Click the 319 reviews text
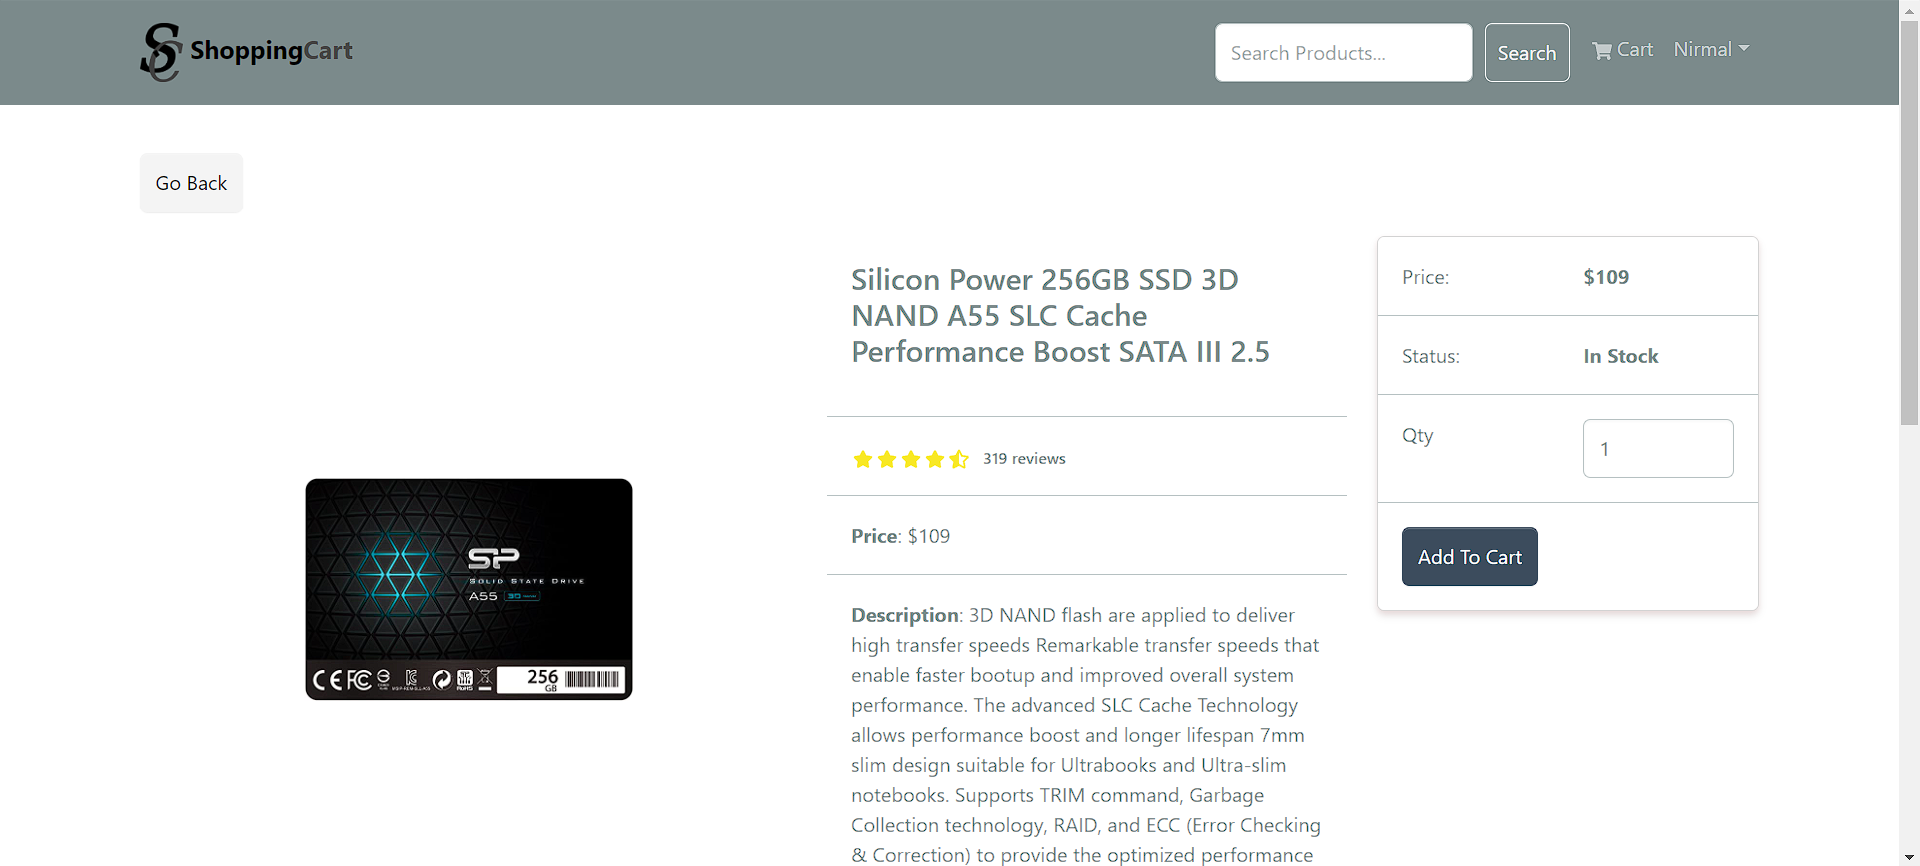Viewport: 1920px width, 866px height. coord(1024,458)
